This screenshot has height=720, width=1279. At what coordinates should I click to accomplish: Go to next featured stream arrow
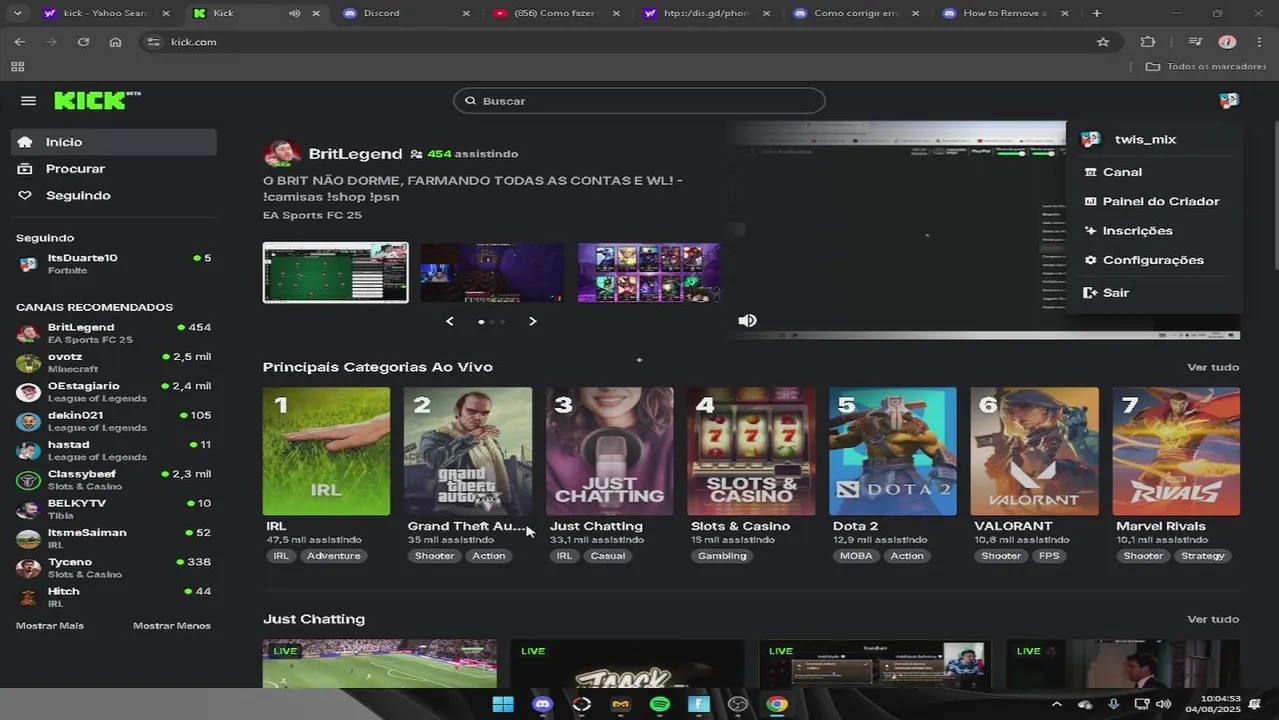pos(533,321)
